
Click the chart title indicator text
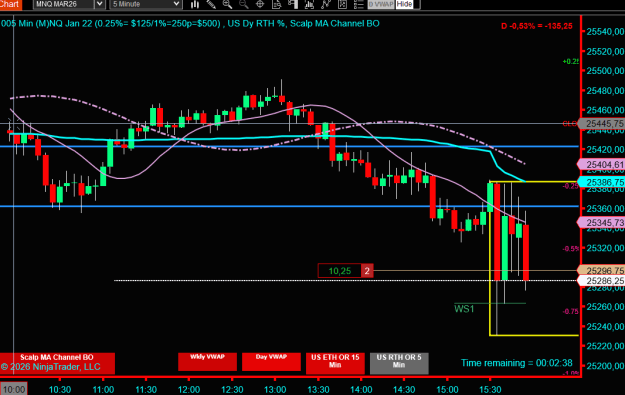tap(190, 24)
